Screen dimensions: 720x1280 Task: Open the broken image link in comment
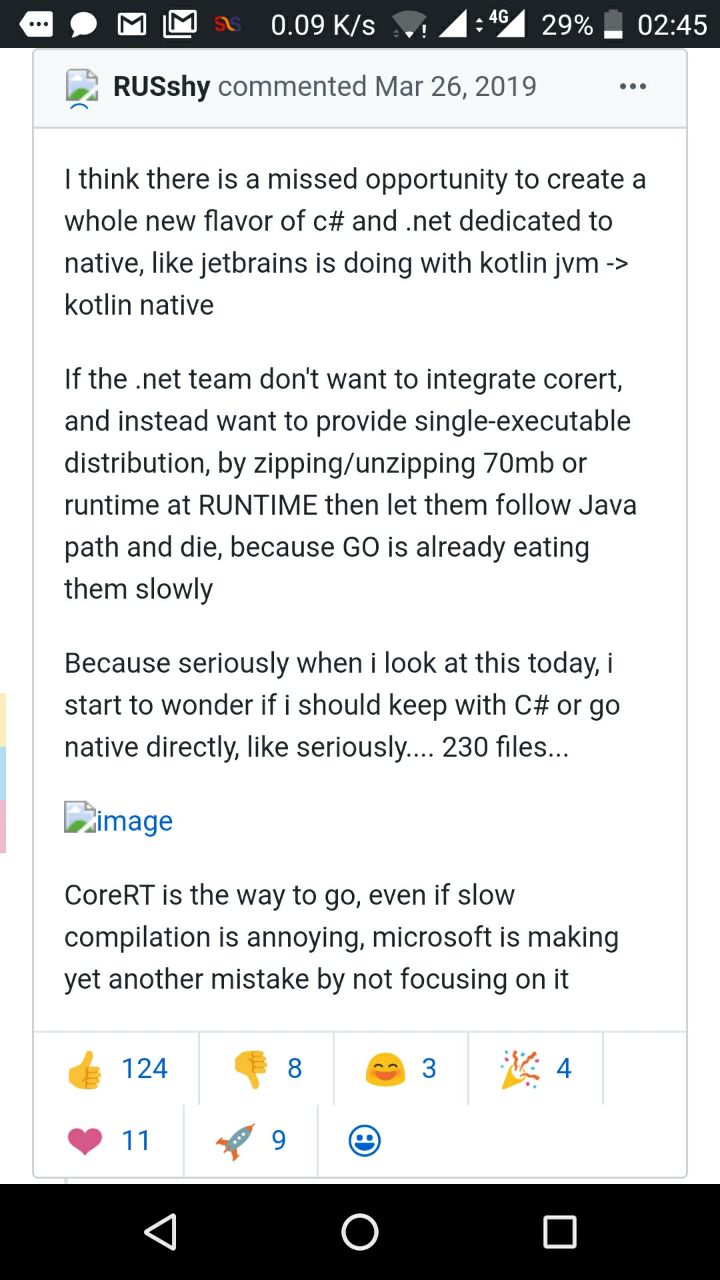tap(119, 821)
